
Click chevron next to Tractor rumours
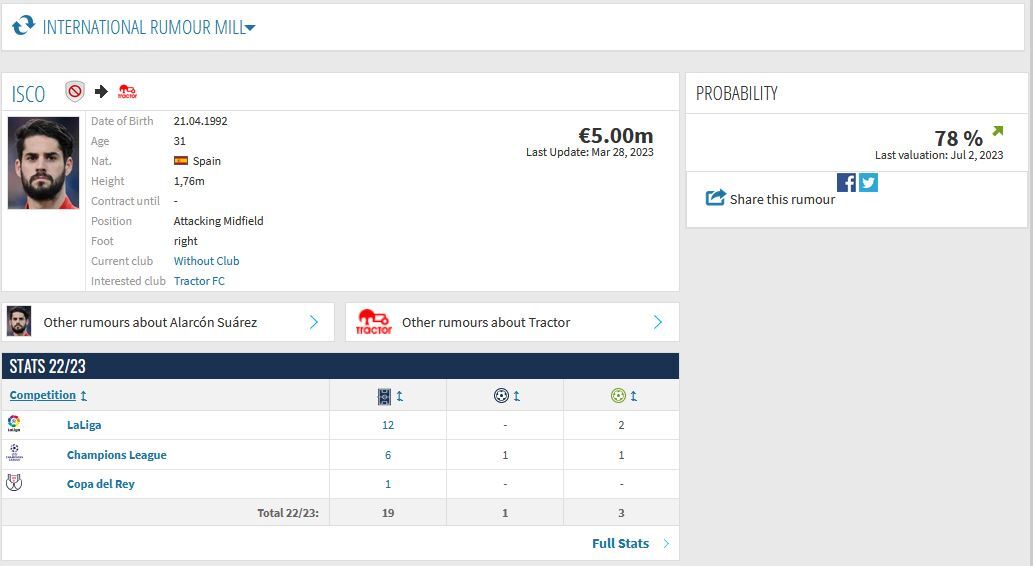pyautogui.click(x=657, y=322)
